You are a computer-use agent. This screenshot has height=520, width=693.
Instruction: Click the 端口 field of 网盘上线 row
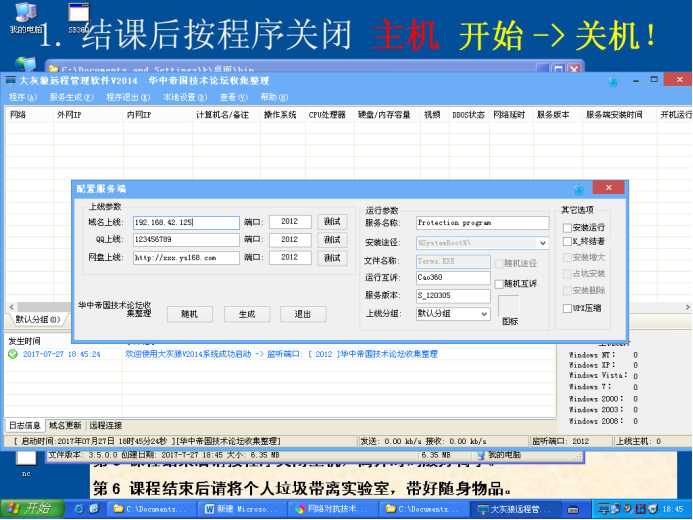(290, 258)
